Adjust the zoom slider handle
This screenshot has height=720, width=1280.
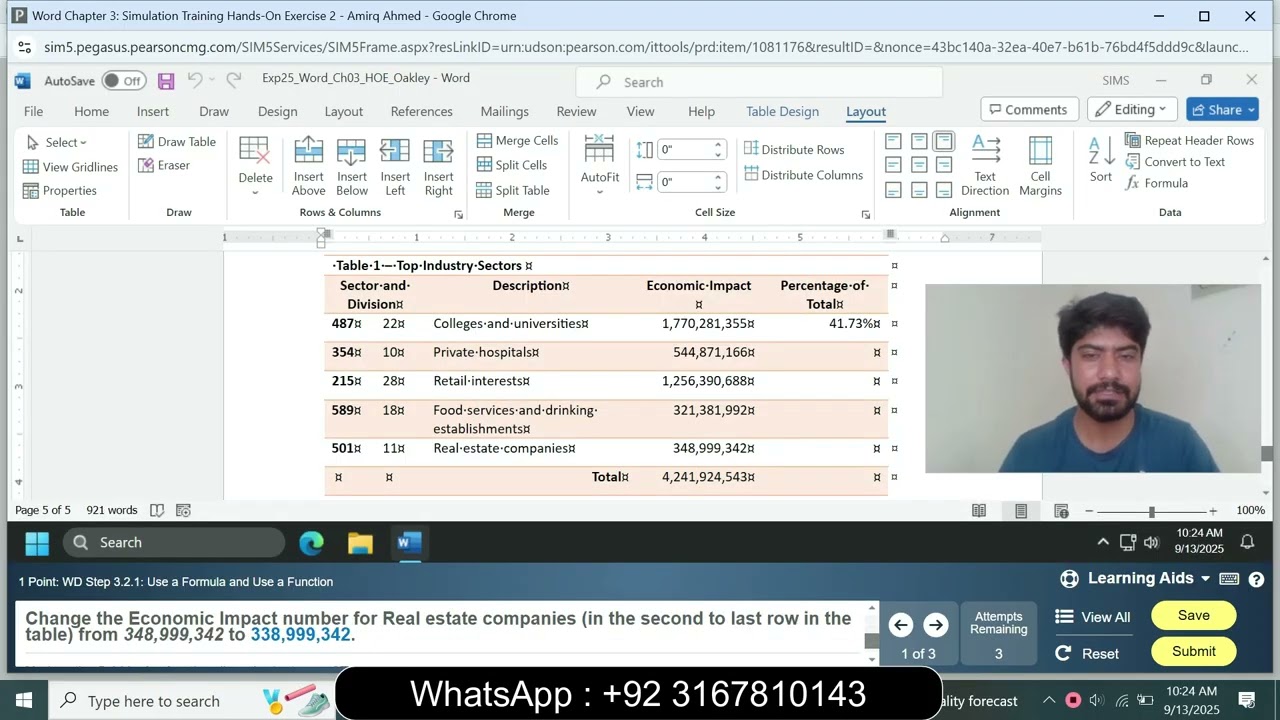(1152, 511)
